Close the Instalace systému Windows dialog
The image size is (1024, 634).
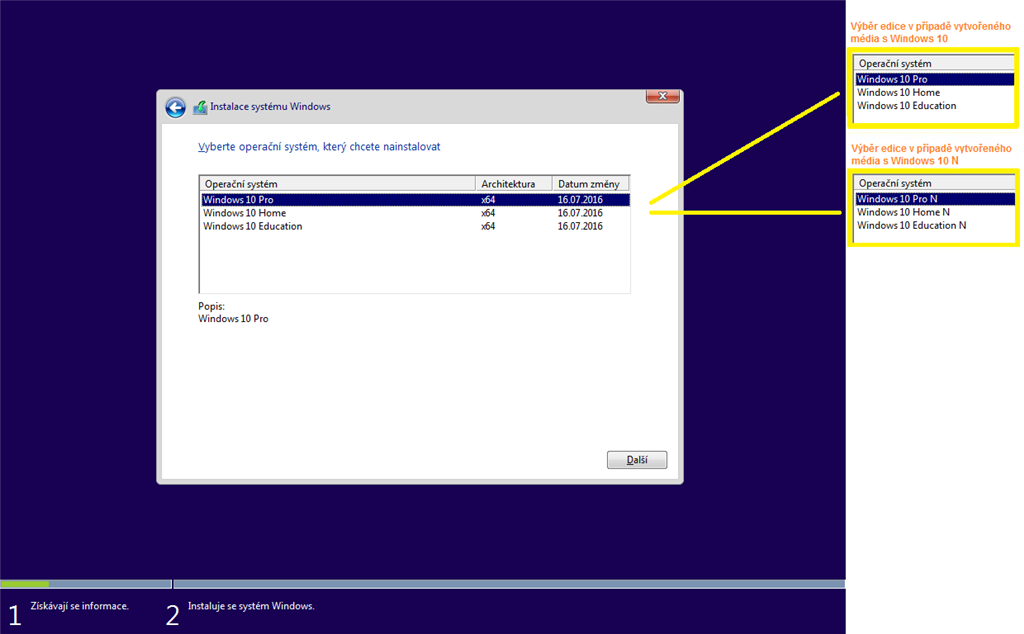pyautogui.click(x=662, y=96)
